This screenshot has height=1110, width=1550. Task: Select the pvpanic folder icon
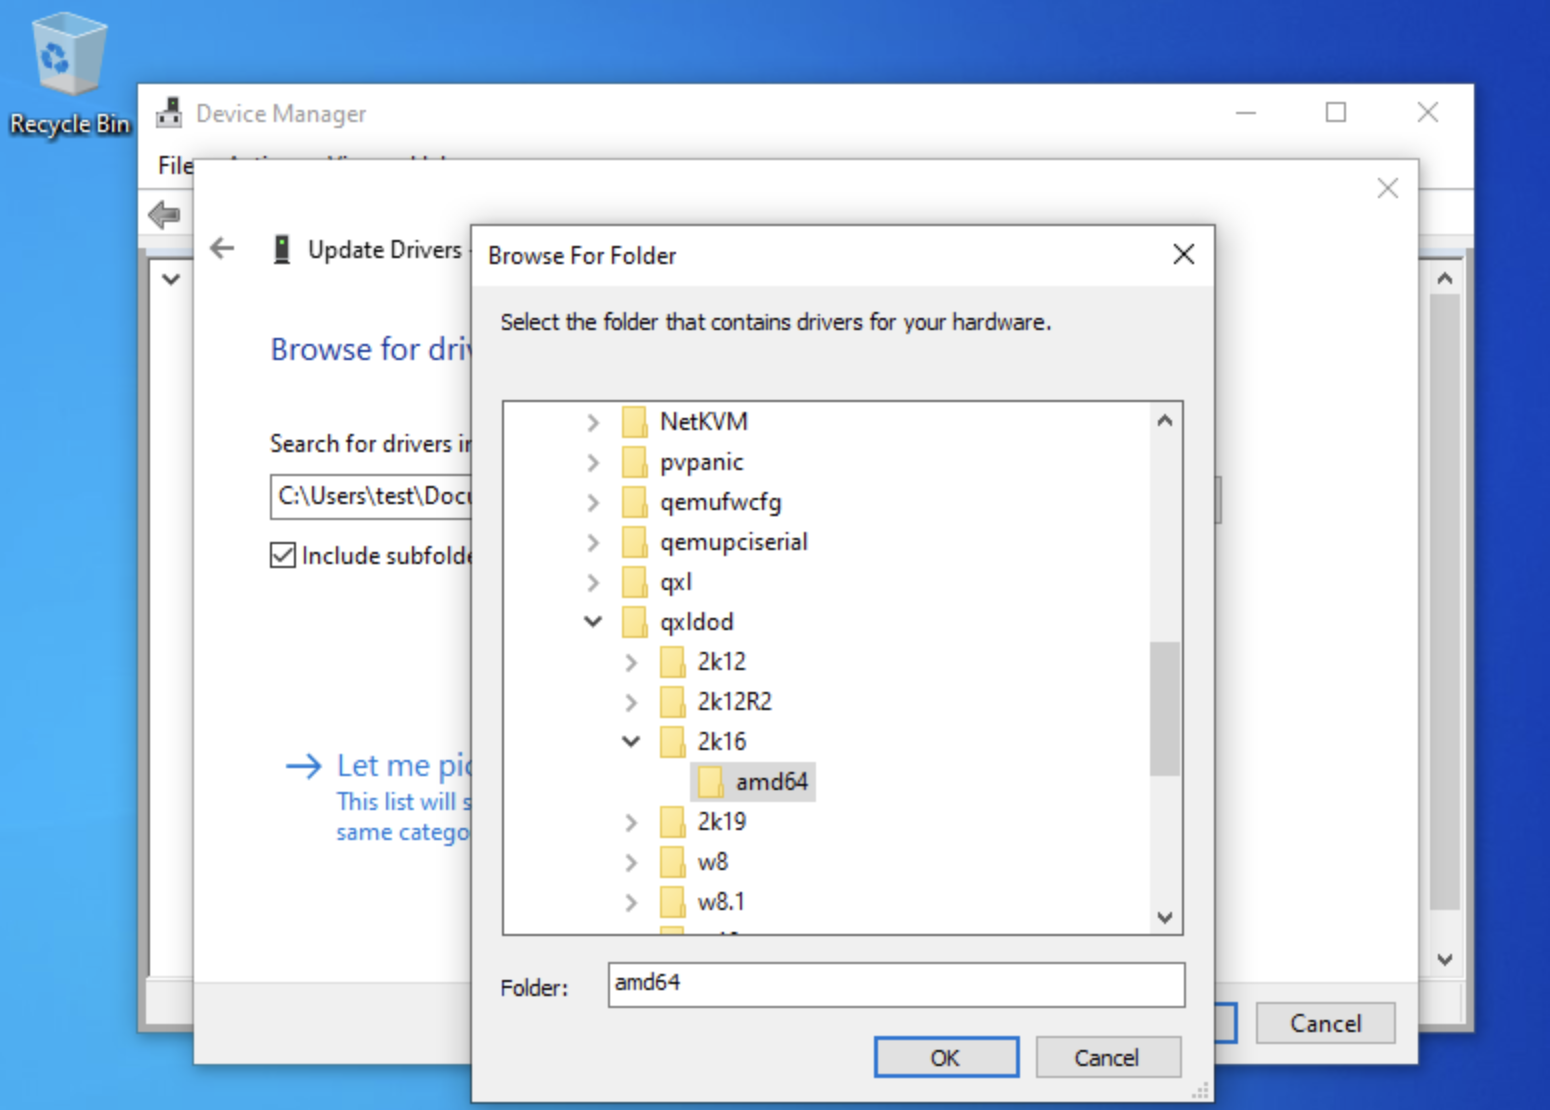(634, 462)
